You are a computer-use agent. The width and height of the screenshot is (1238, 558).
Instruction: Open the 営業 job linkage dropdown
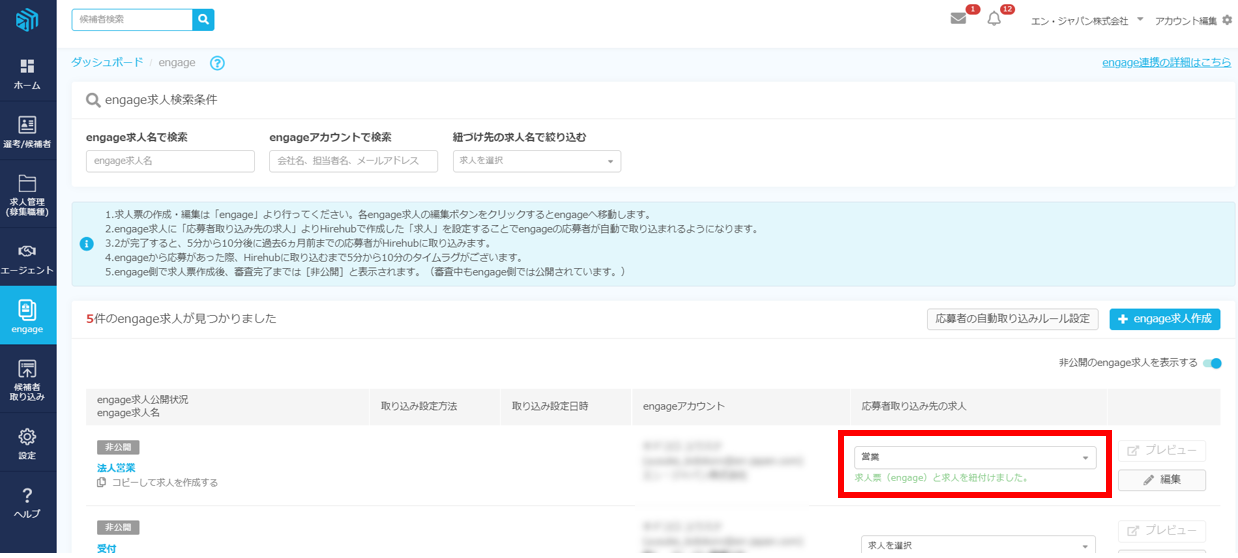point(974,457)
